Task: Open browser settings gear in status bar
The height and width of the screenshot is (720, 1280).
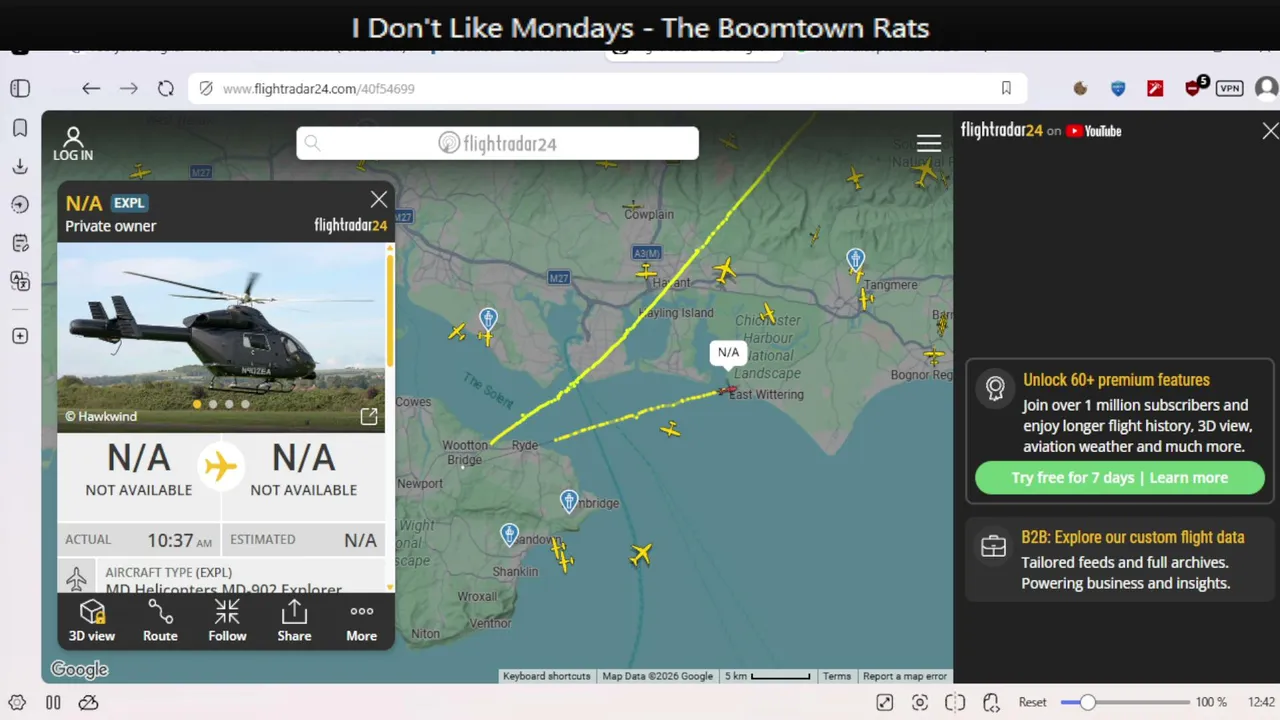Action: click(17, 702)
